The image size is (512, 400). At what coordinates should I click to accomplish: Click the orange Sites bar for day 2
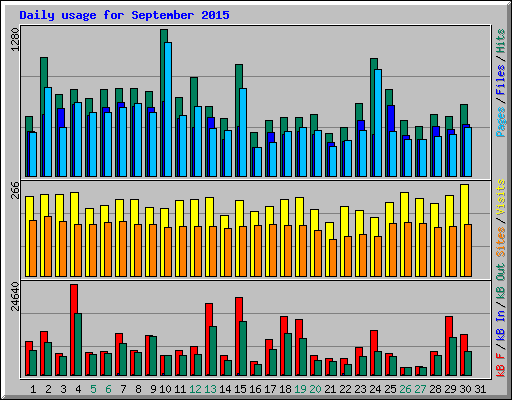point(48,247)
